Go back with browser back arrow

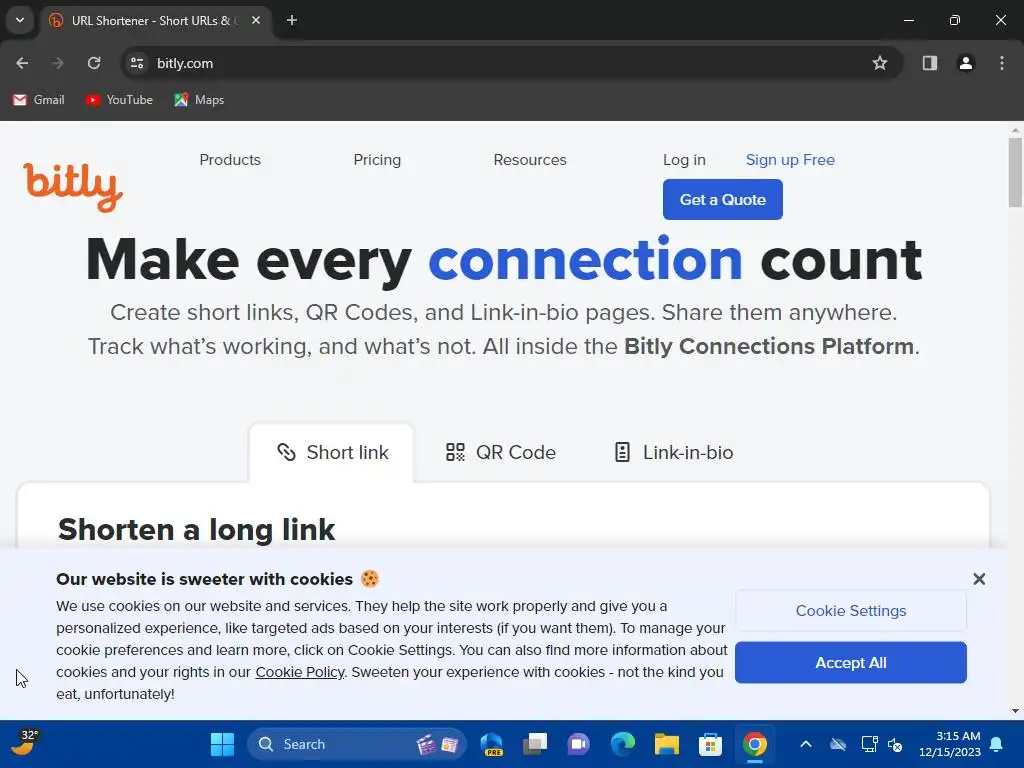(x=22, y=63)
